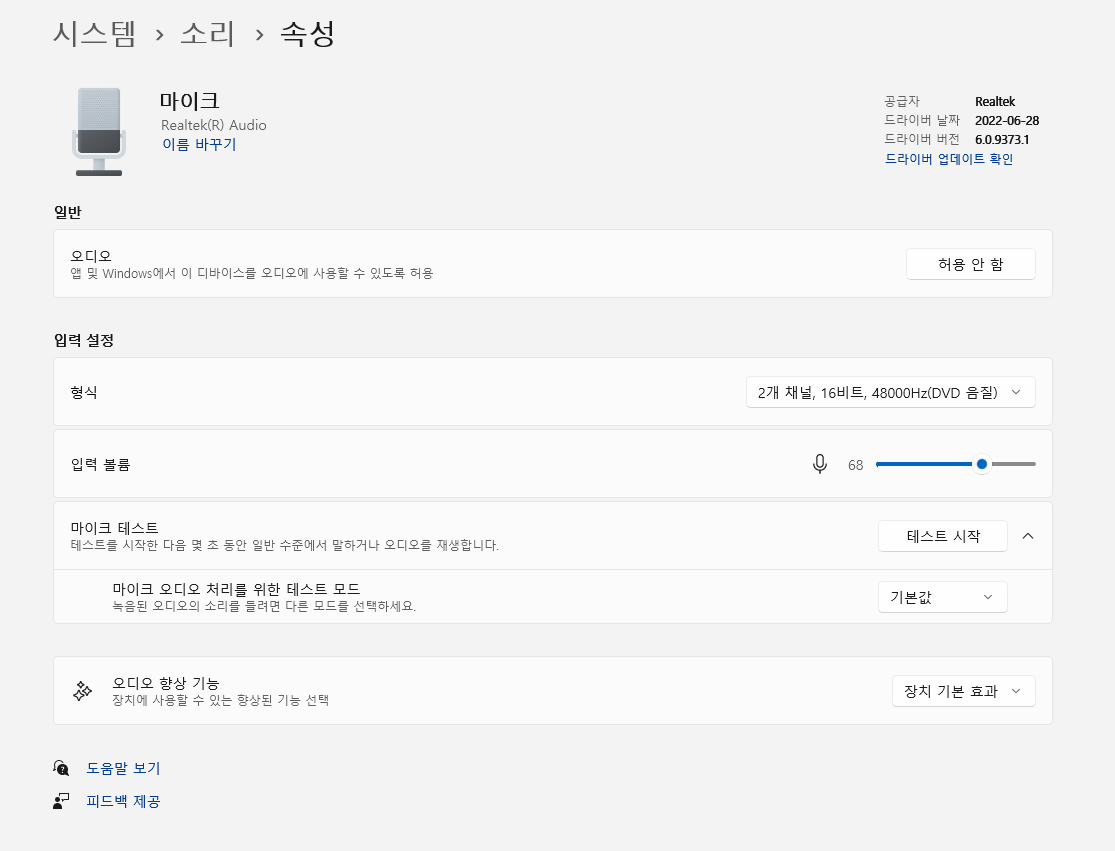Open the 형식 audio format dropdown
Image resolution: width=1115 pixels, height=851 pixels.
pyautogui.click(x=890, y=392)
